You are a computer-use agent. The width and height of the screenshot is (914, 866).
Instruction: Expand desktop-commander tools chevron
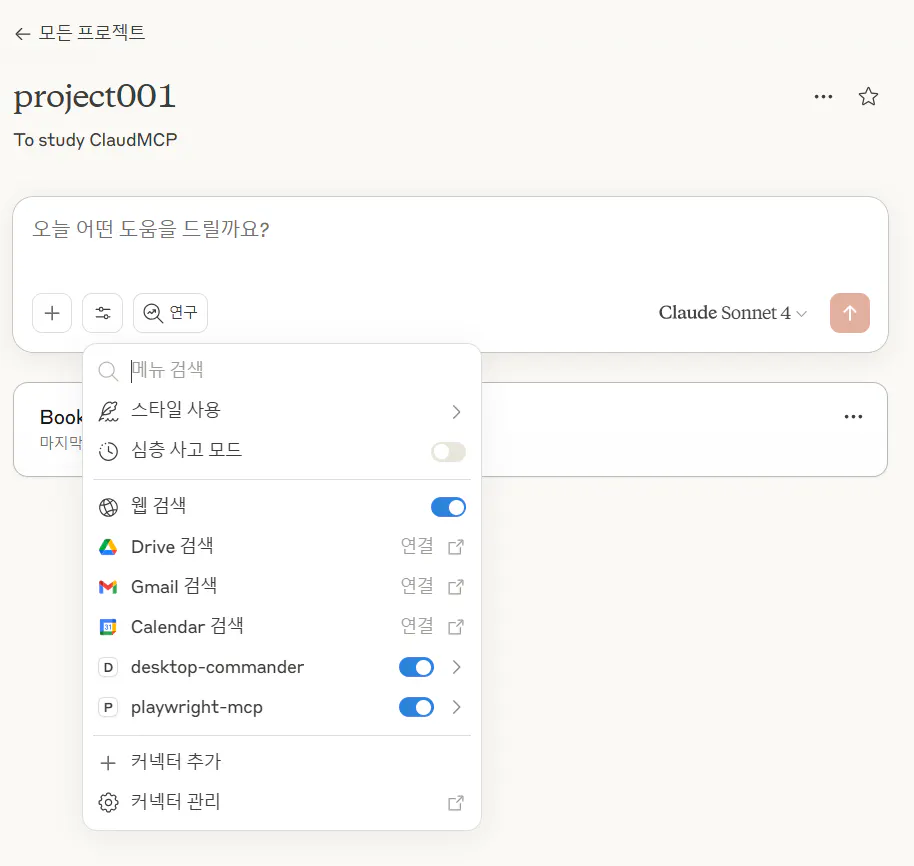[456, 667]
